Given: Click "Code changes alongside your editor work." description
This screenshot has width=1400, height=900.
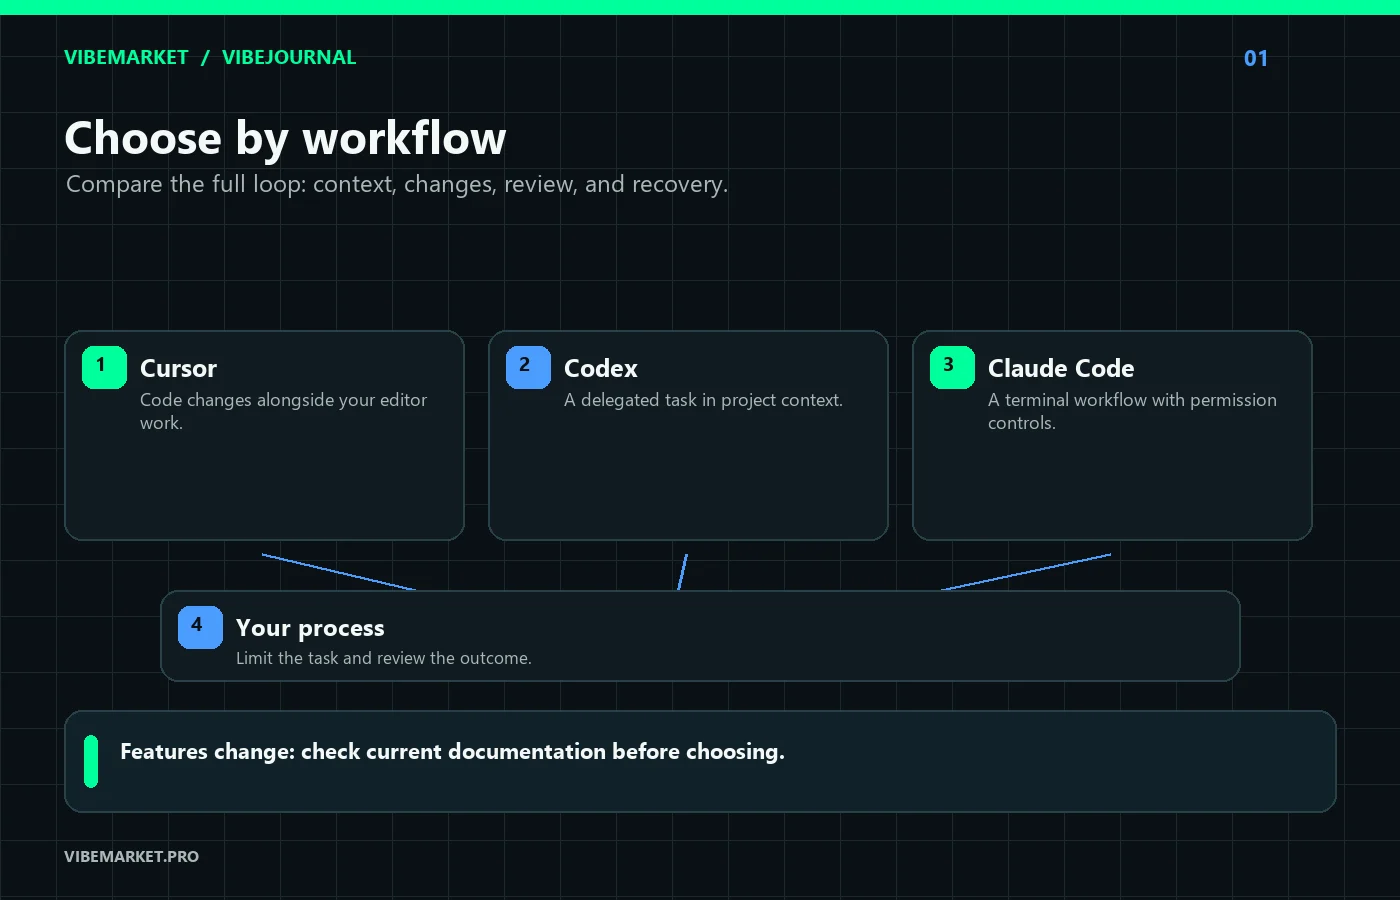Looking at the screenshot, I should (283, 411).
